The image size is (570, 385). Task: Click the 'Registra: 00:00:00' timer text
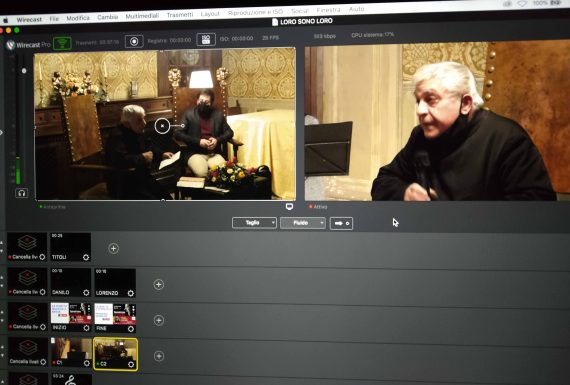tap(169, 40)
